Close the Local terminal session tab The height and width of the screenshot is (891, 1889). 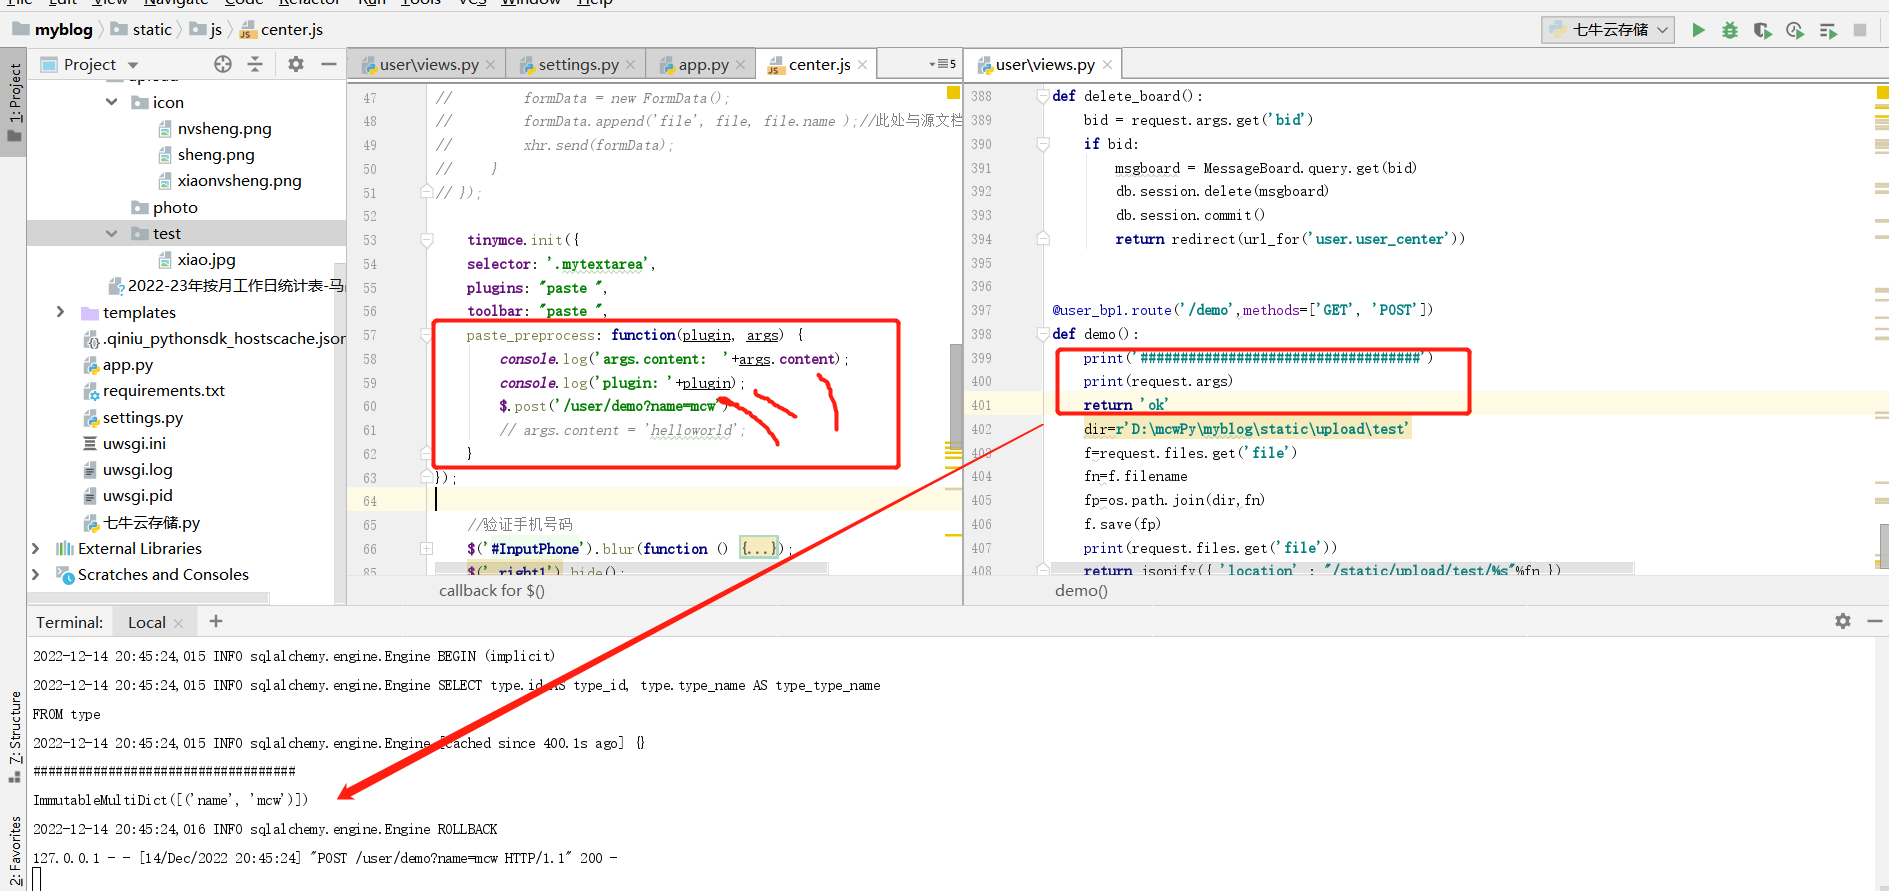tap(179, 623)
